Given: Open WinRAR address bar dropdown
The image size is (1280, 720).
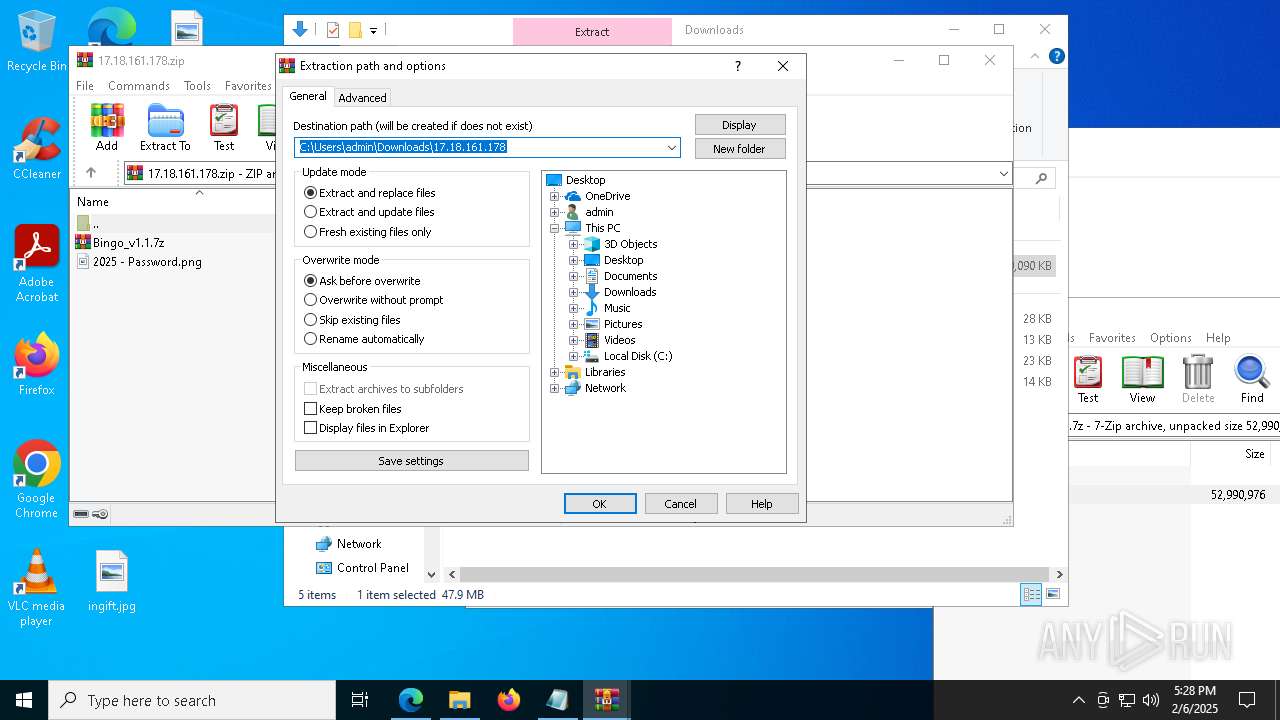Looking at the screenshot, I should [1003, 174].
